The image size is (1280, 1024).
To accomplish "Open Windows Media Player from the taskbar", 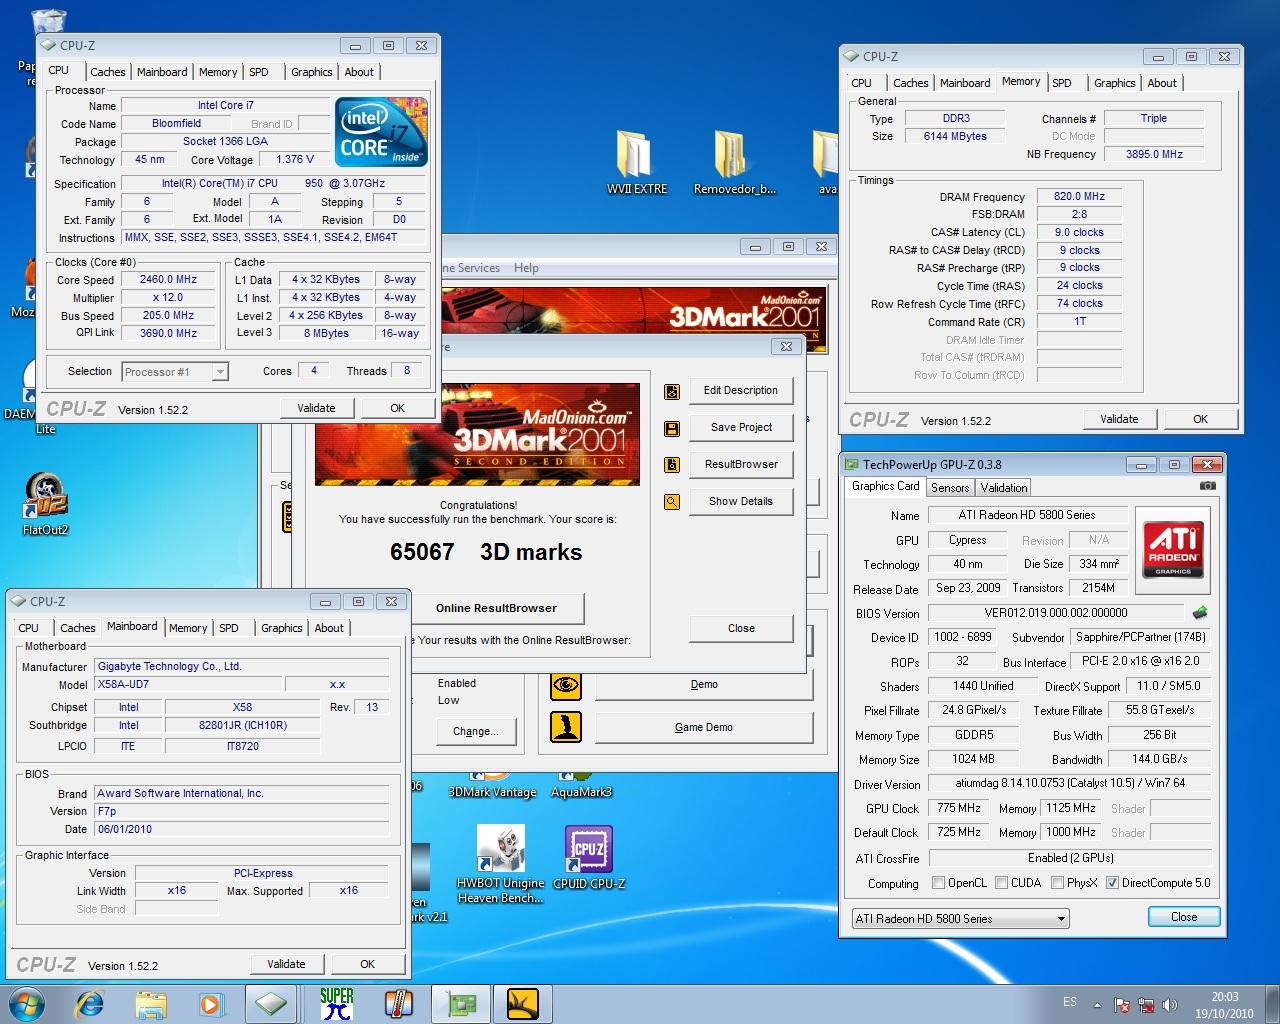I will click(x=211, y=1004).
